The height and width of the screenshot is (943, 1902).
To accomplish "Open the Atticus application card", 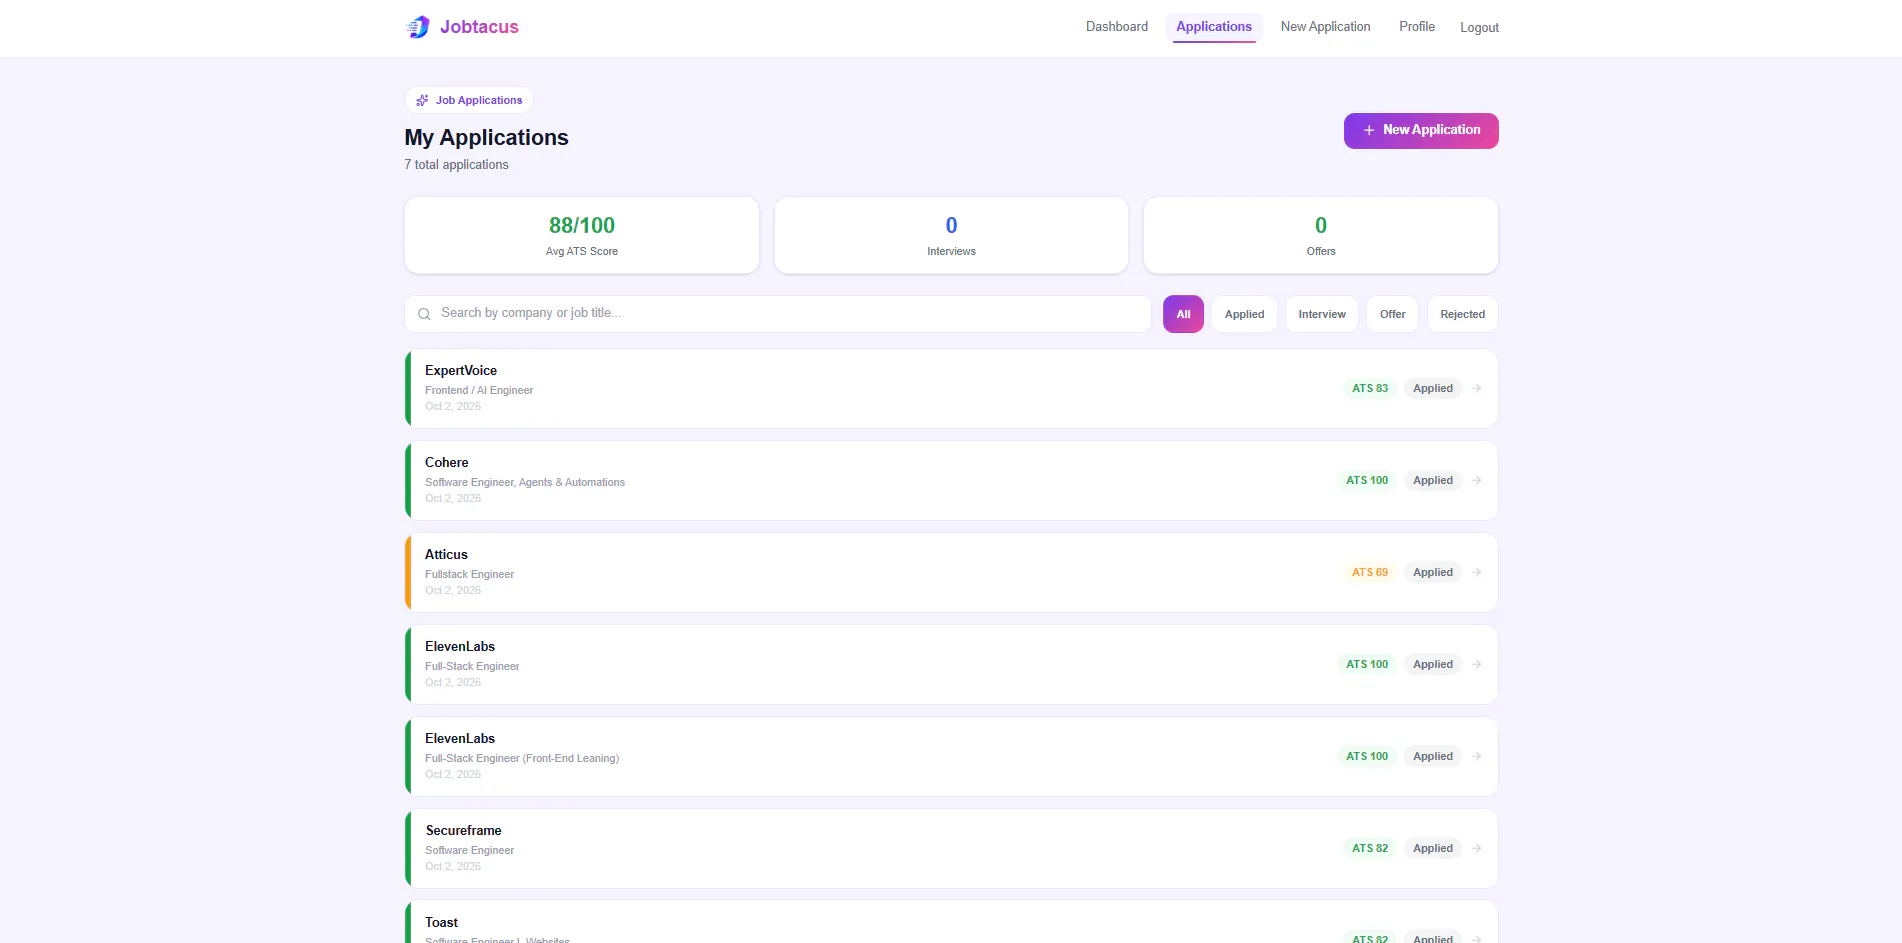I will 951,572.
